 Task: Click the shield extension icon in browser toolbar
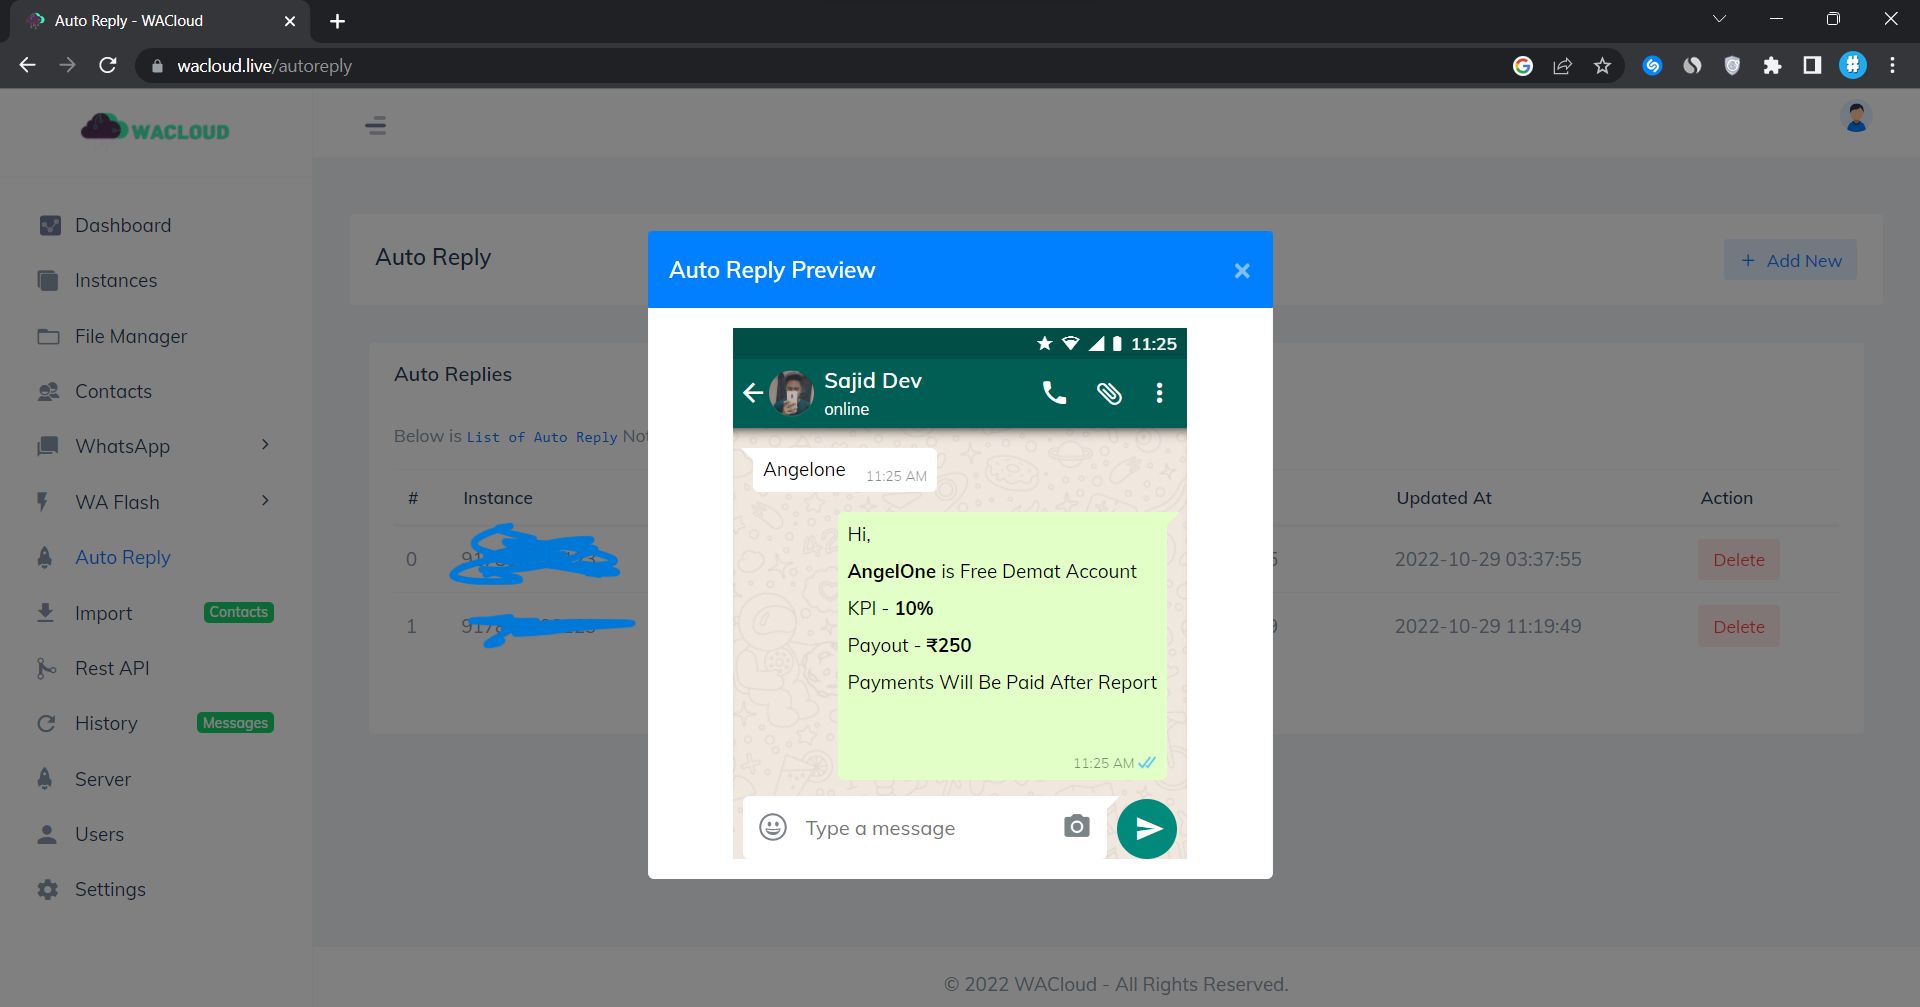(1732, 66)
